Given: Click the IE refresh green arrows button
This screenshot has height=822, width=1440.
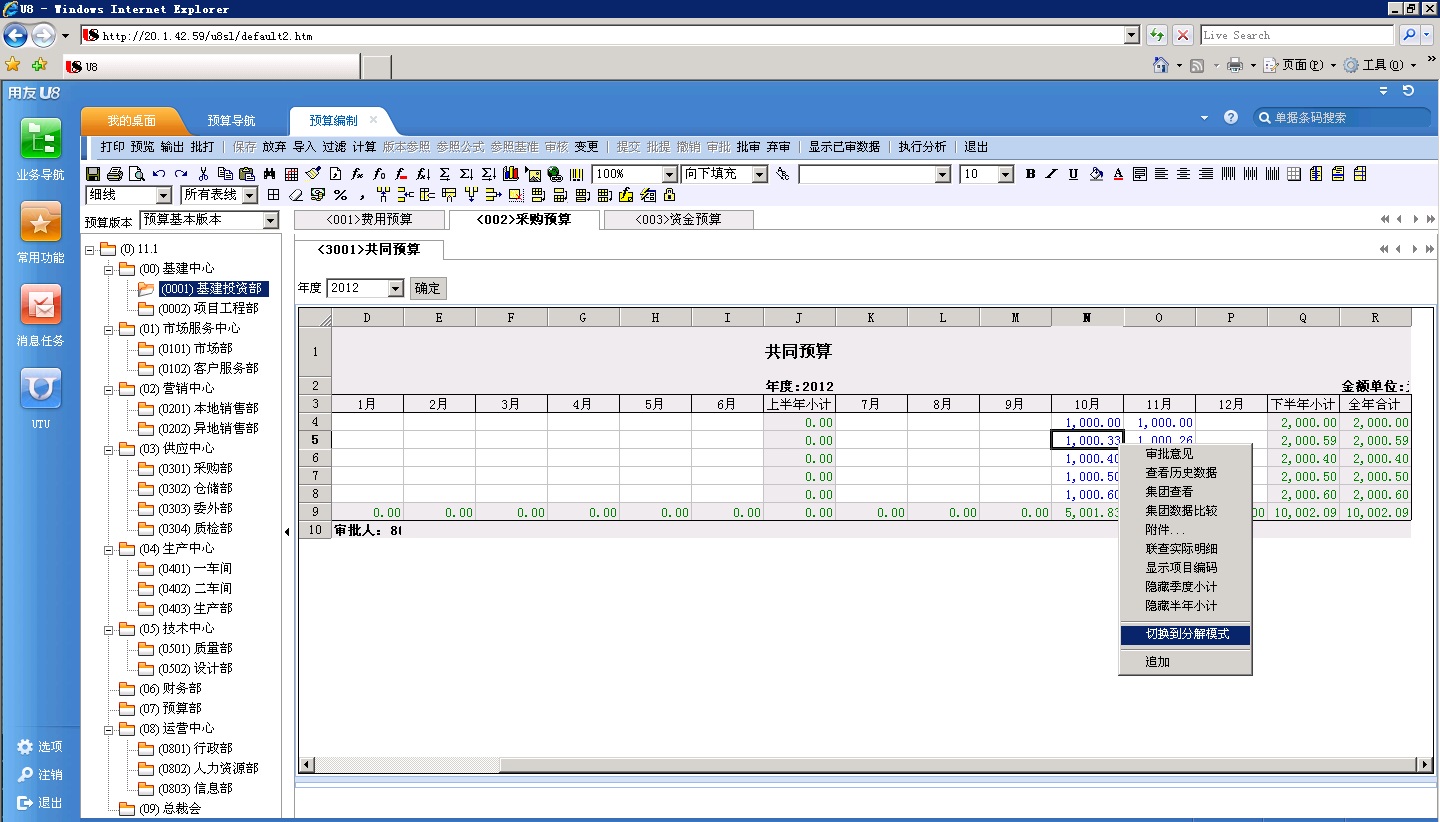Looking at the screenshot, I should [1157, 35].
